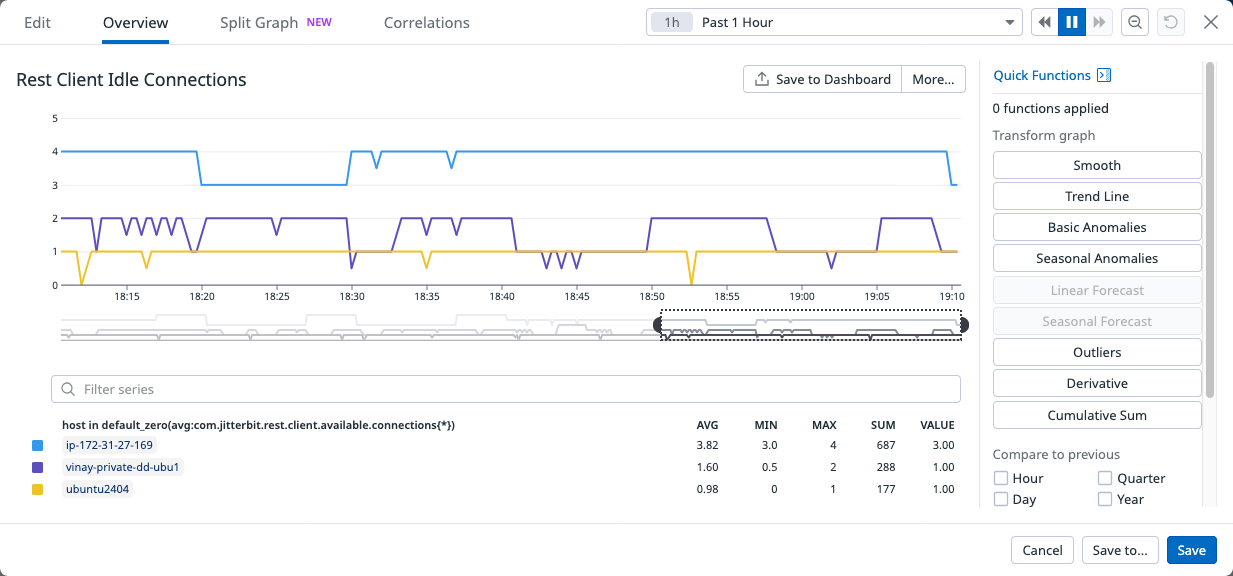This screenshot has height=576, width=1233.
Task: Pause live graph updates
Action: [x=1072, y=22]
